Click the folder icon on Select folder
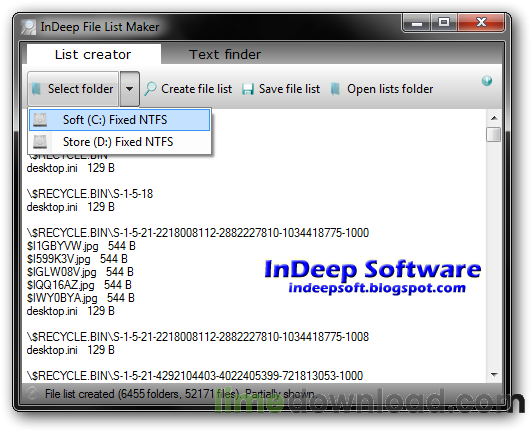The height and width of the screenshot is (432, 532). click(x=36, y=89)
